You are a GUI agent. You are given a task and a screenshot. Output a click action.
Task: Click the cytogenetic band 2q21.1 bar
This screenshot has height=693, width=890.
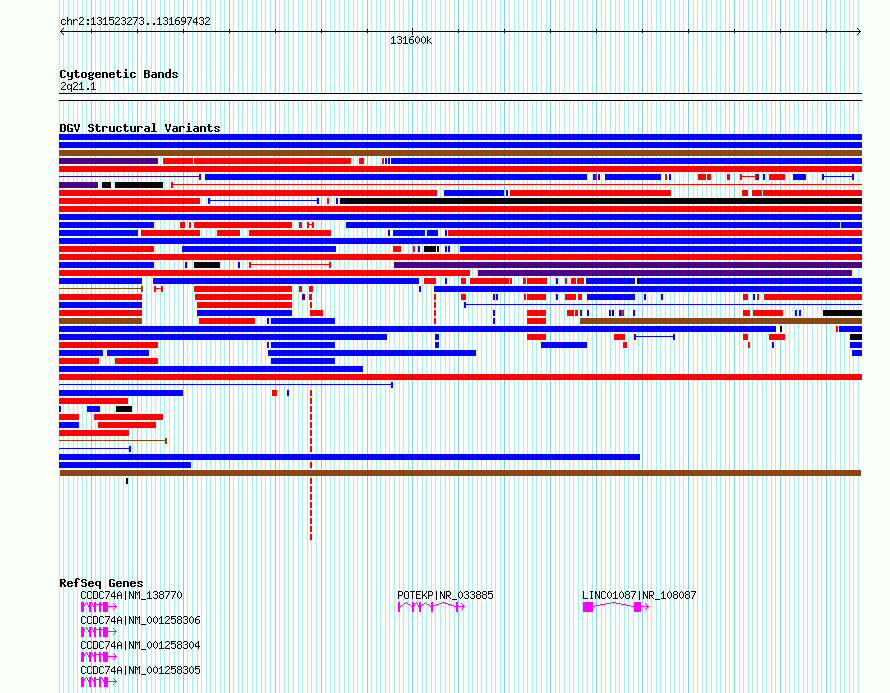tap(460, 97)
